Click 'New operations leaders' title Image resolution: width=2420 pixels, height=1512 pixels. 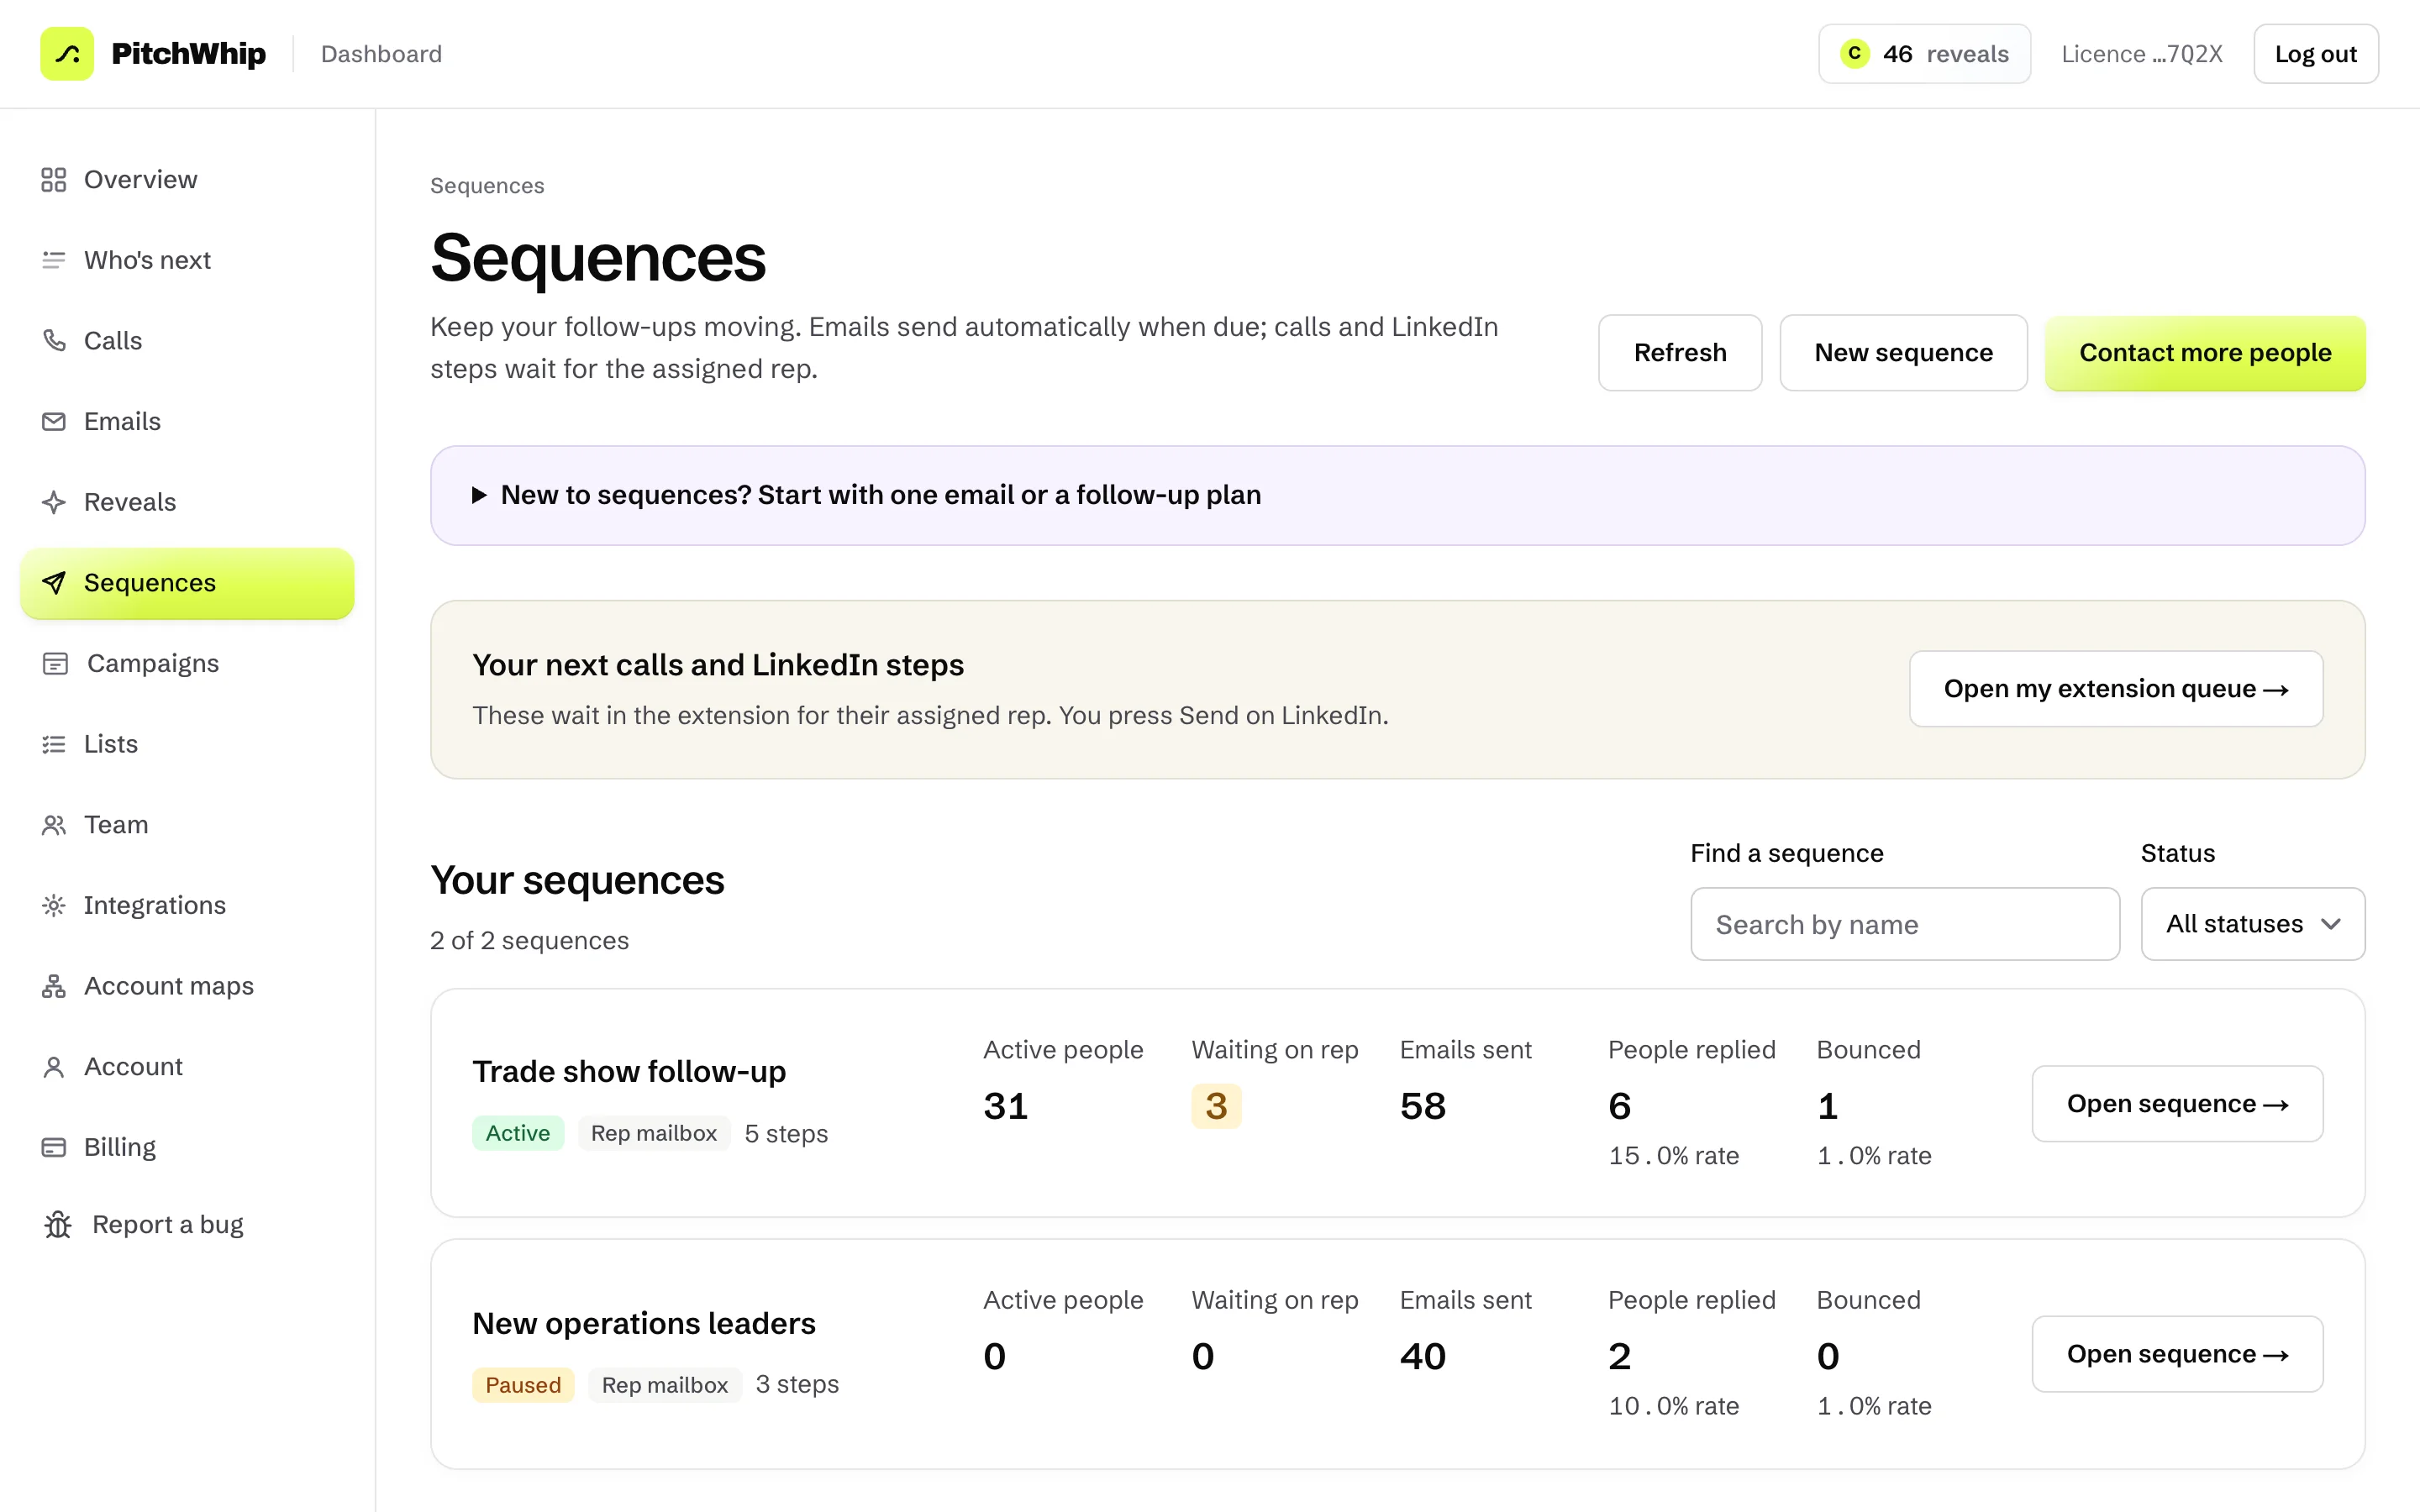pyautogui.click(x=644, y=1324)
